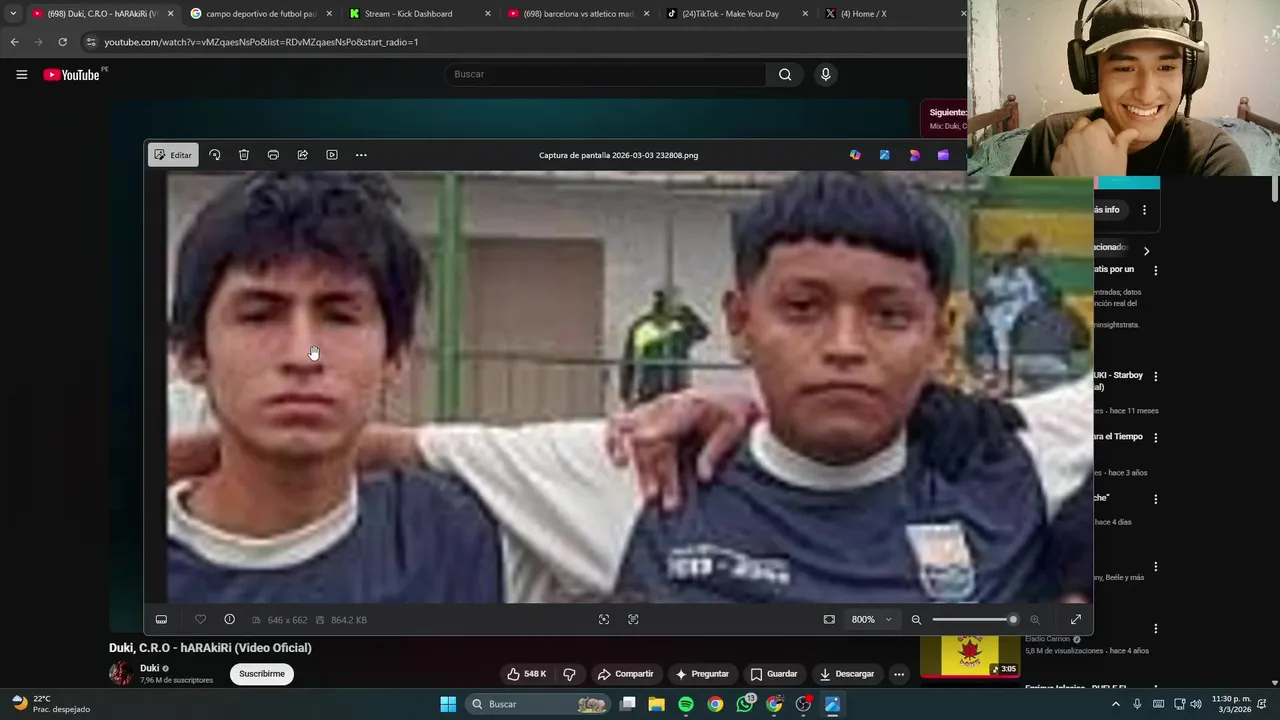Viewport: 1280px width, 720px height.
Task: Click the text scan icon in Photos
Action: click(x=633, y=620)
